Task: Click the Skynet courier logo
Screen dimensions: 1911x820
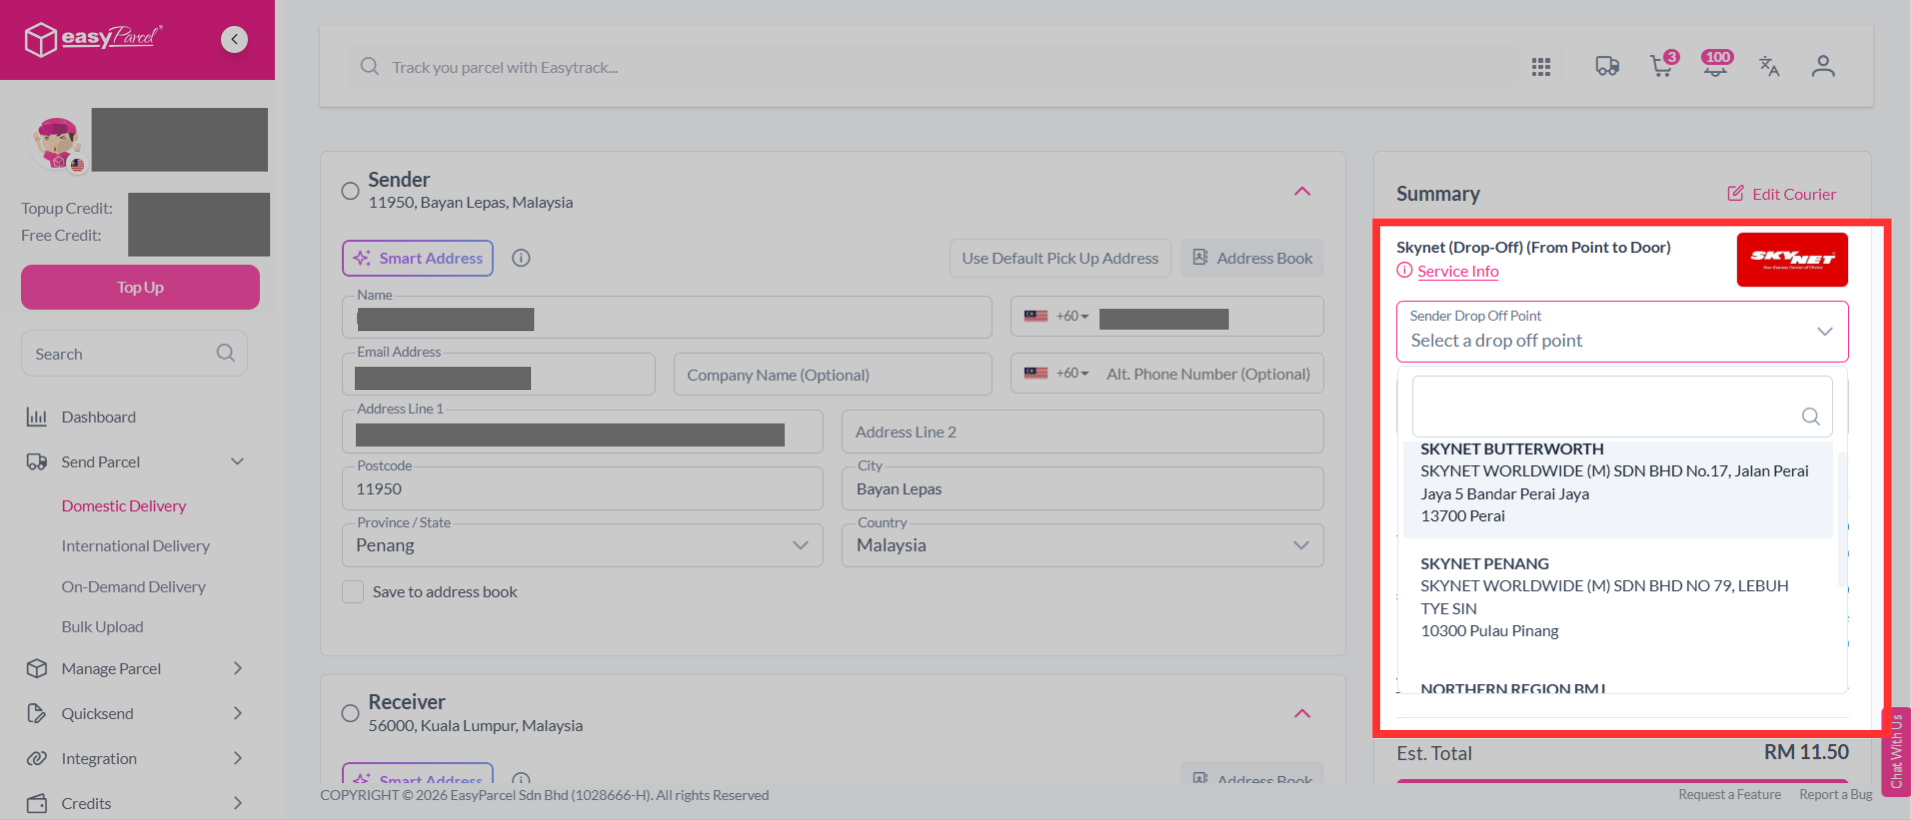Action: pos(1792,260)
